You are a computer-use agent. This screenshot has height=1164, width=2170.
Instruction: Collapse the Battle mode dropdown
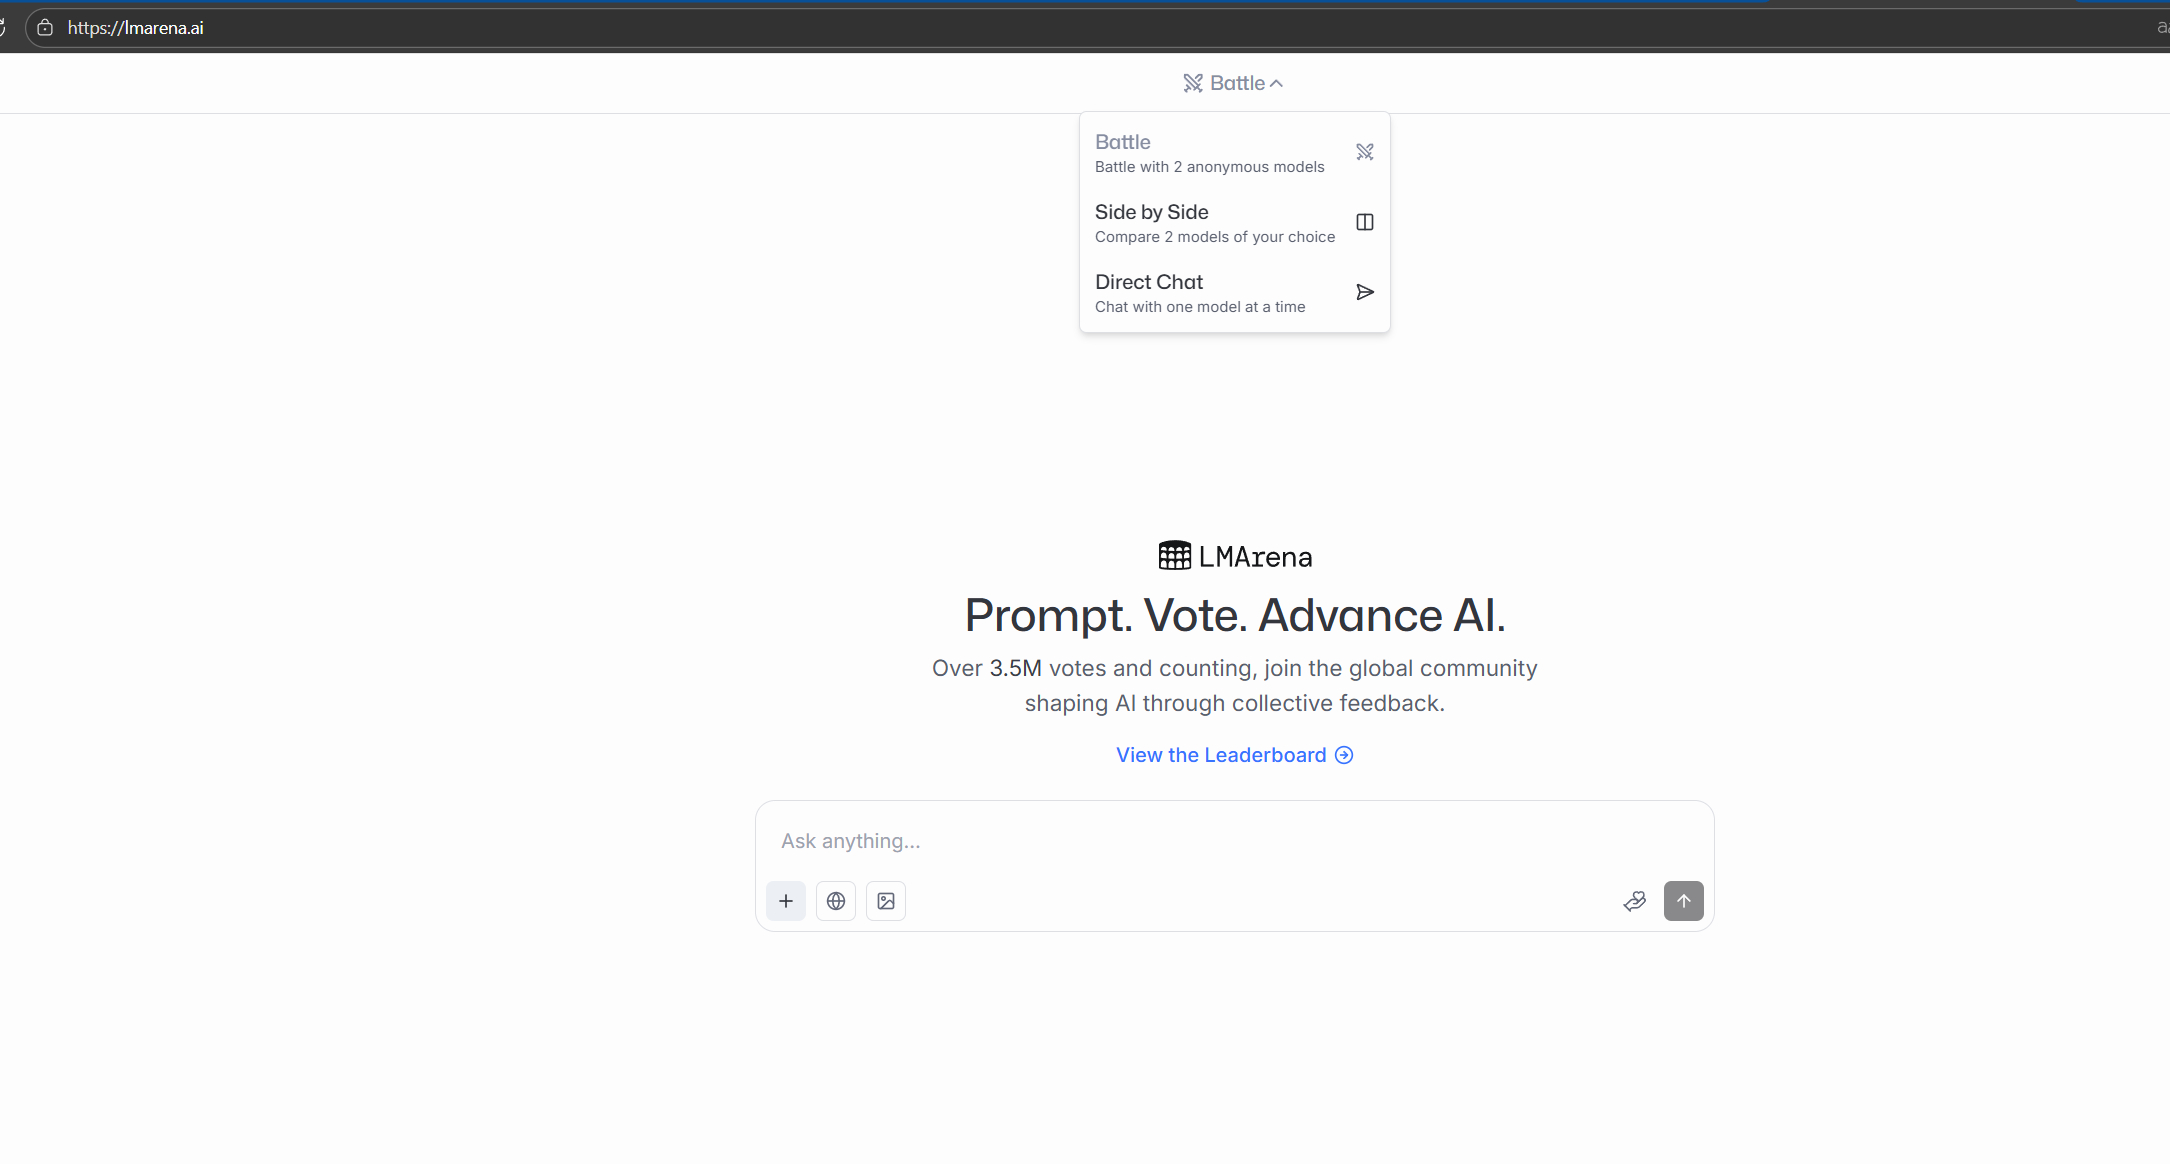1233,83
